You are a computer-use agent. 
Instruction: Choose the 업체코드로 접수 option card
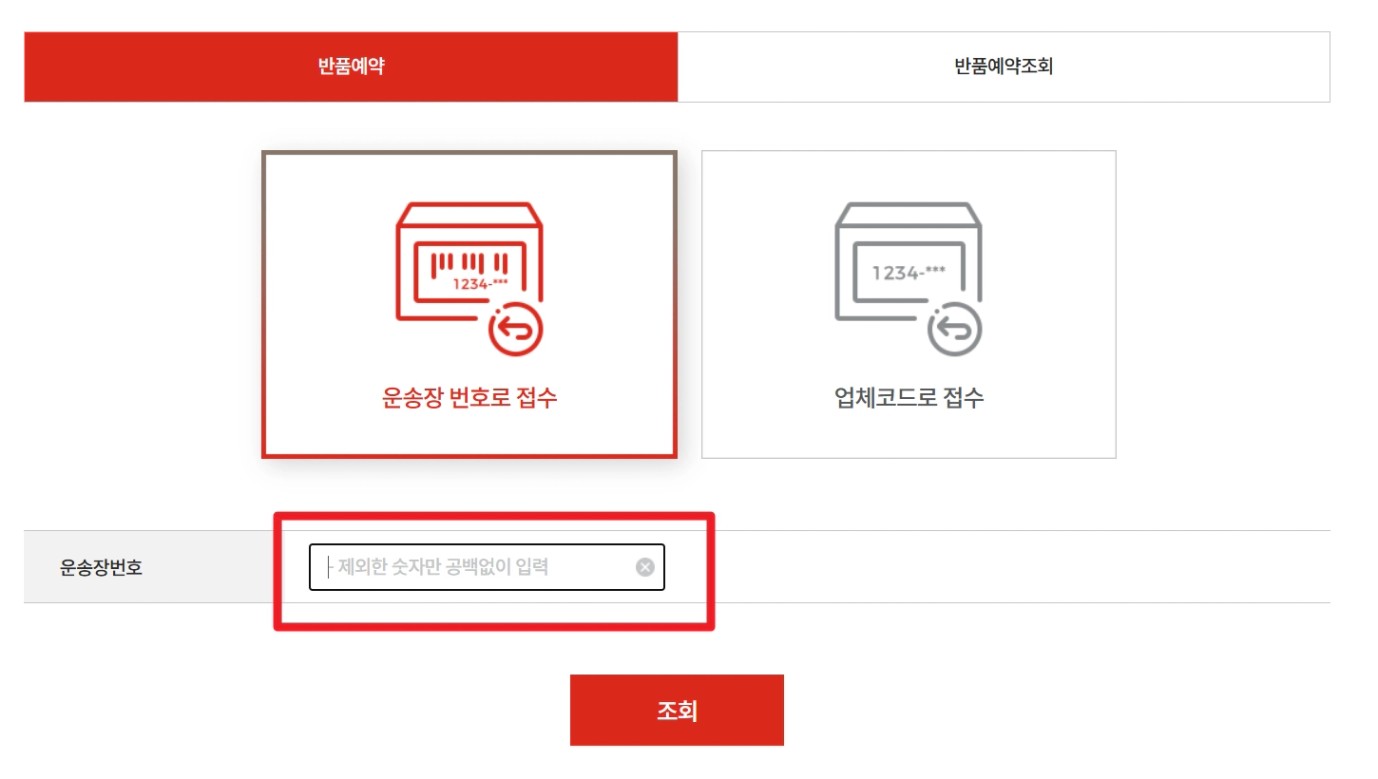click(x=908, y=304)
